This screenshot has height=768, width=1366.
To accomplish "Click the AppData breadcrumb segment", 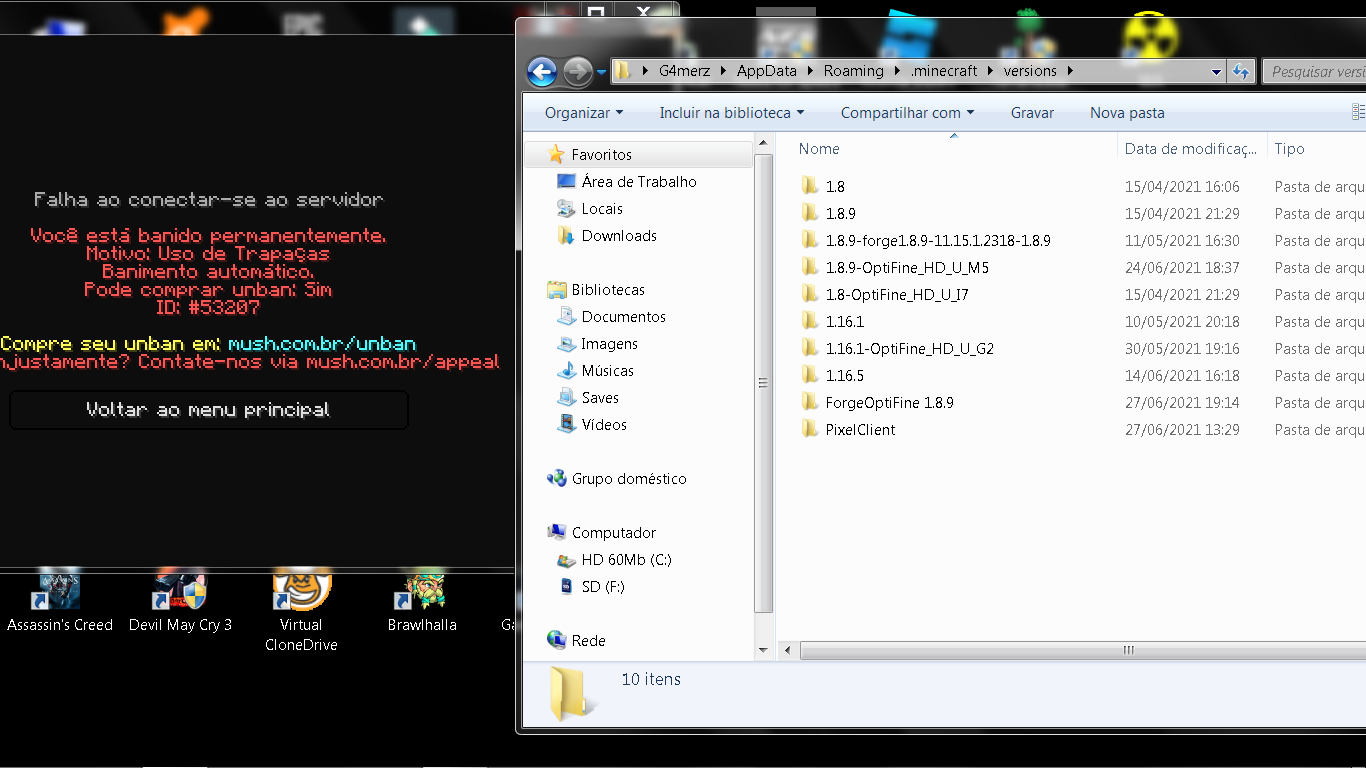I will 767,71.
